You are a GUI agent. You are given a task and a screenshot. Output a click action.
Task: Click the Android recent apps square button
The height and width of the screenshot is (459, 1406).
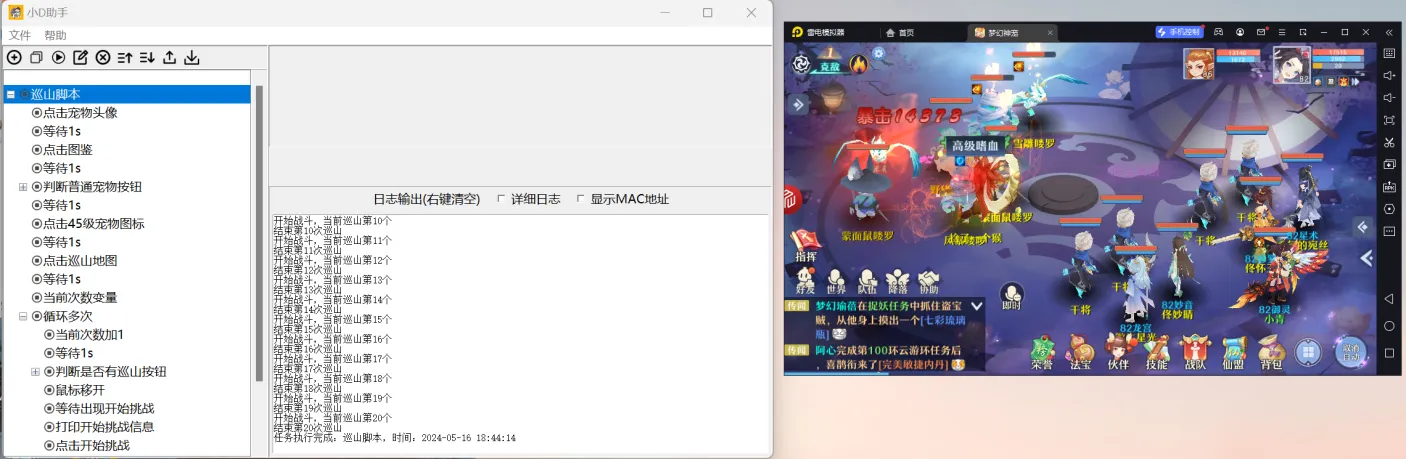coord(1389,353)
